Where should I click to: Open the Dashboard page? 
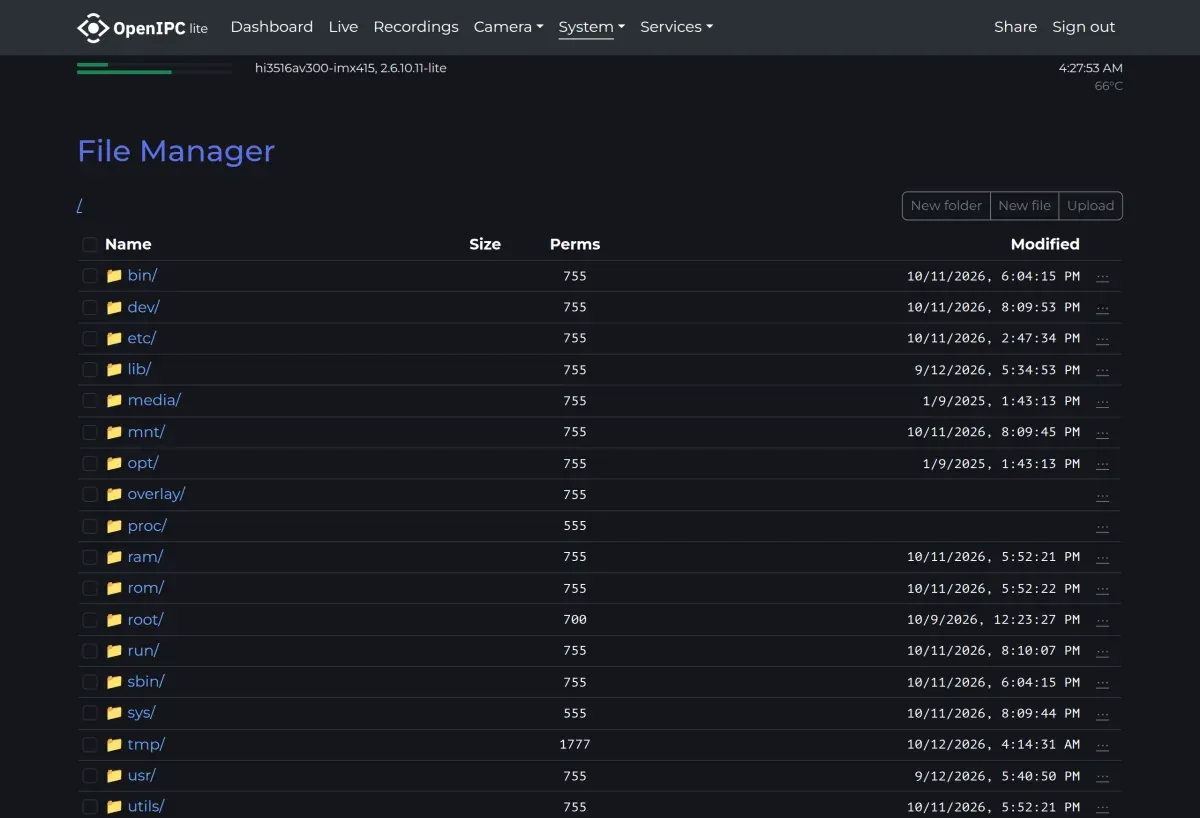pyautogui.click(x=271, y=27)
